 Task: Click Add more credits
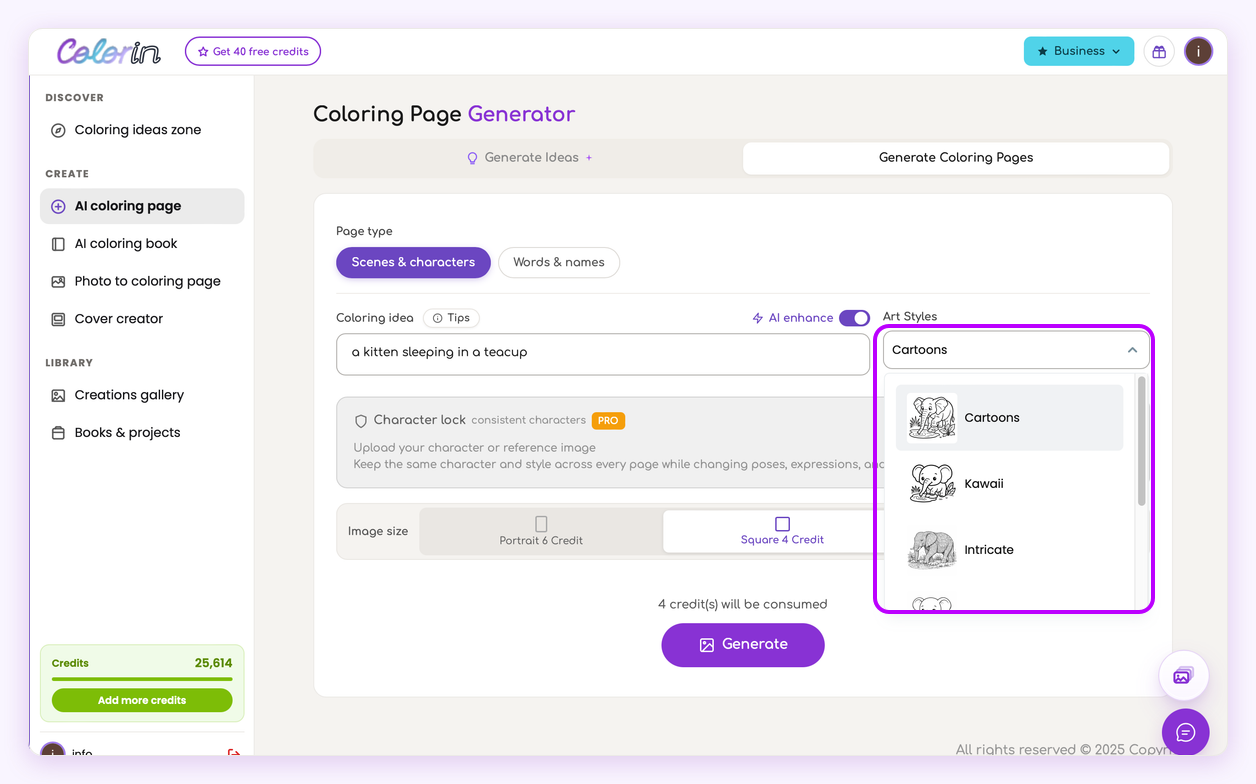142,700
